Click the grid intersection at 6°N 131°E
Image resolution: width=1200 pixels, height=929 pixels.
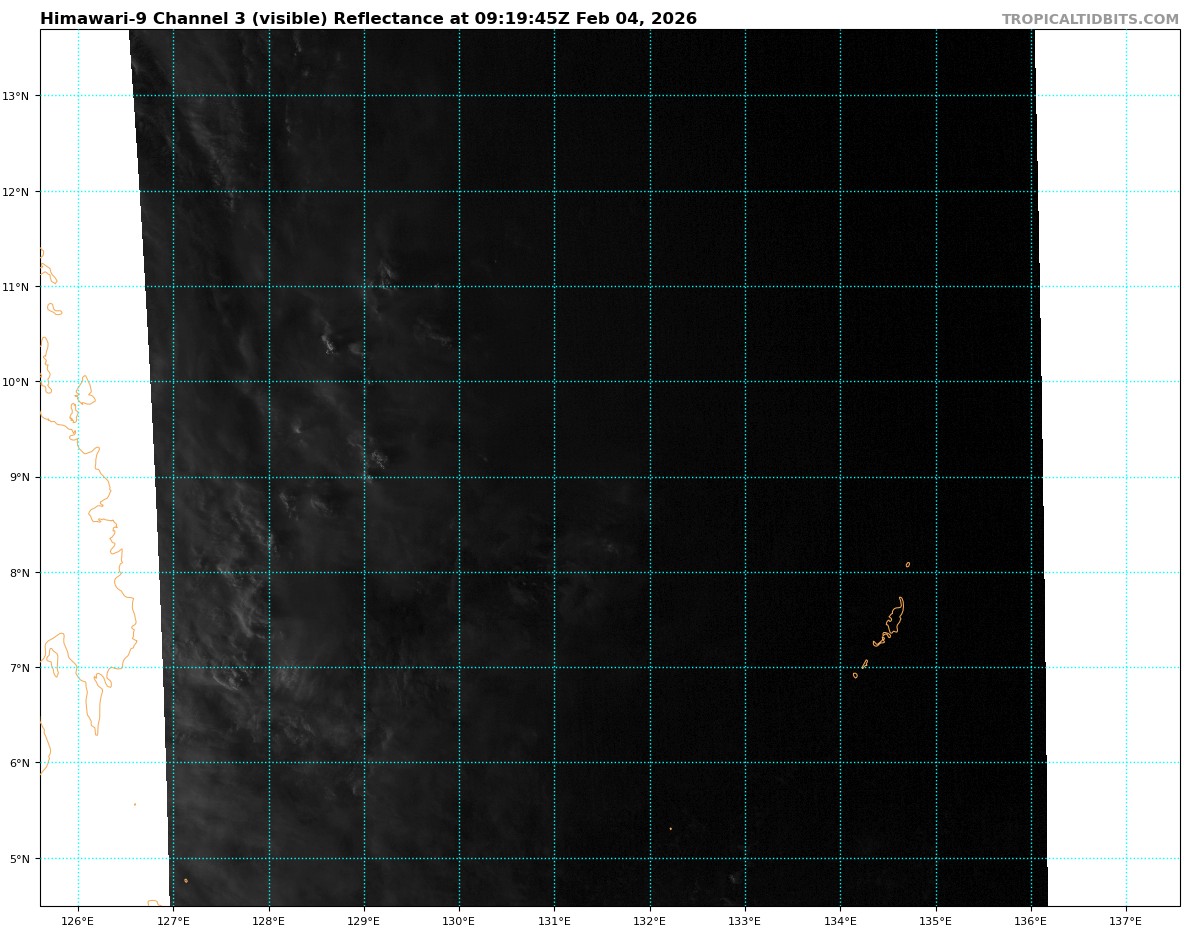(554, 763)
